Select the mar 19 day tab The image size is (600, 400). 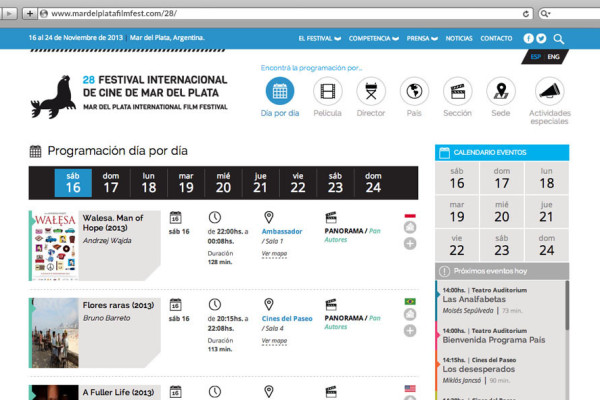coord(186,183)
